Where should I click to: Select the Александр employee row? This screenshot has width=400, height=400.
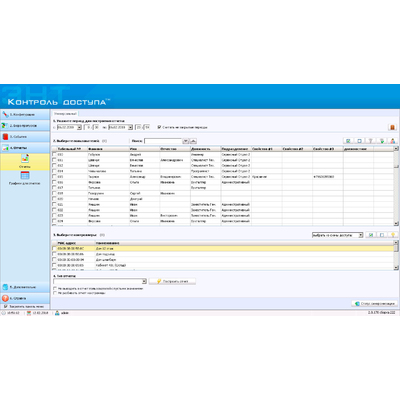point(223,177)
